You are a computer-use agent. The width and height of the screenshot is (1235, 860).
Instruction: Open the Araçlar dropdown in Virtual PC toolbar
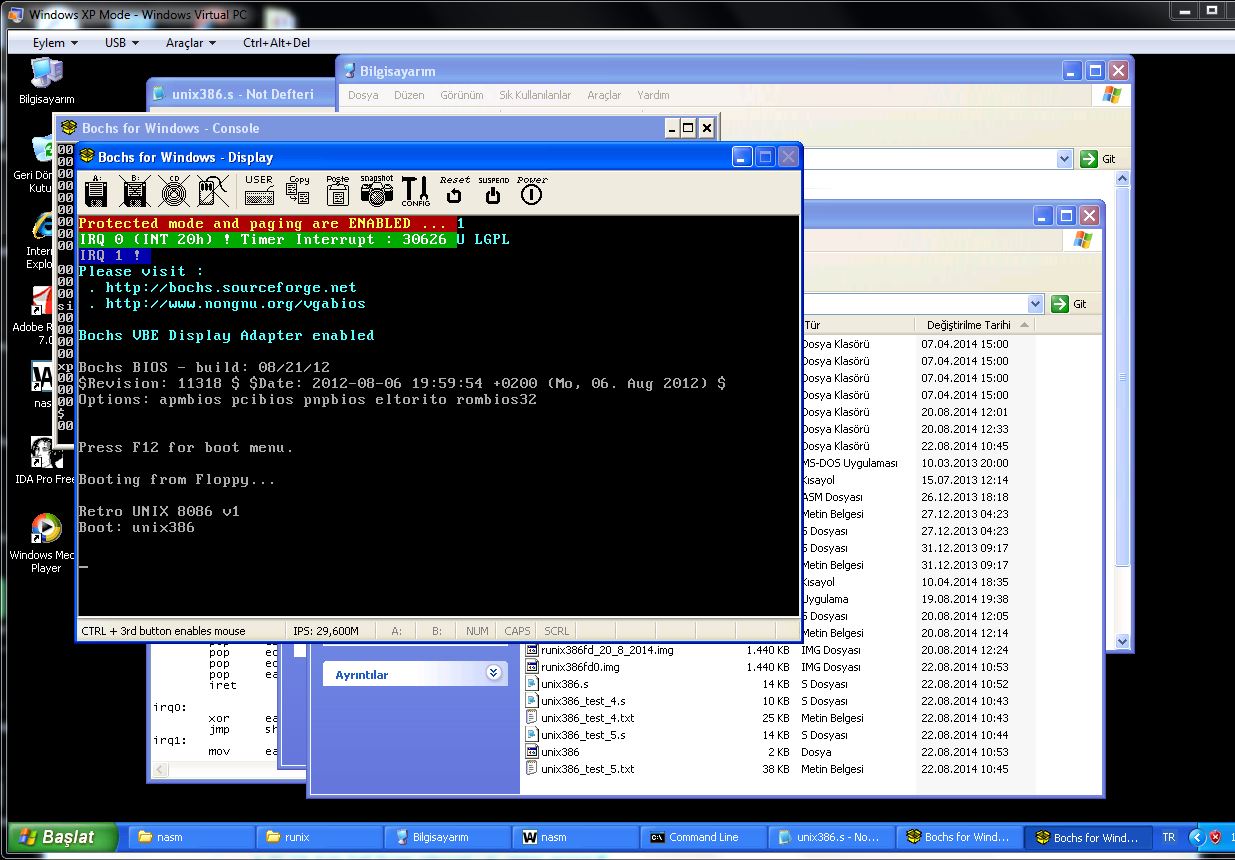tap(191, 43)
